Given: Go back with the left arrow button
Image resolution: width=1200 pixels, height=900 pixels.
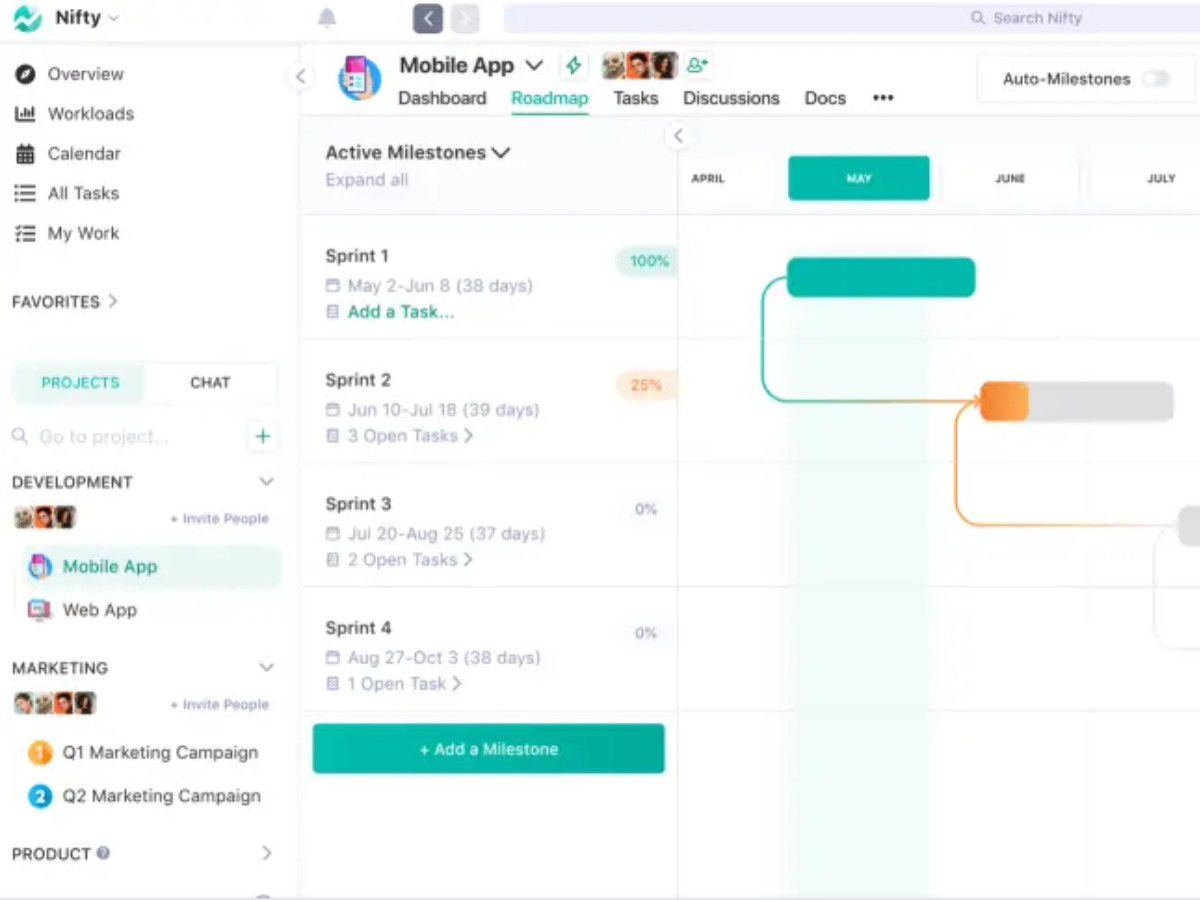Looking at the screenshot, I should [428, 18].
